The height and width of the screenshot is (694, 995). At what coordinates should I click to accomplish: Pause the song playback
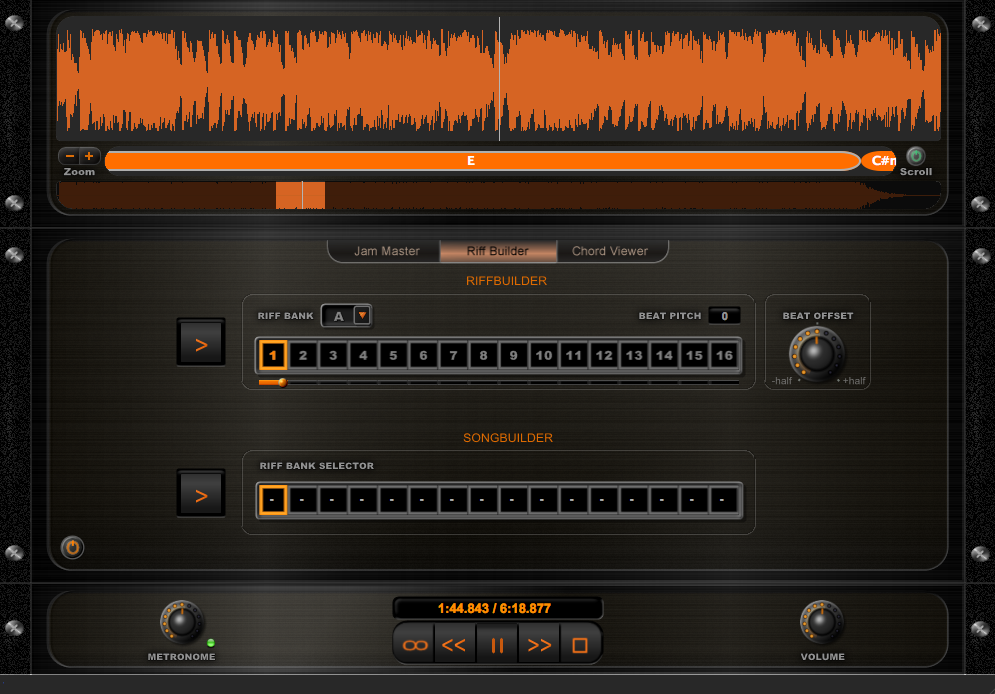(x=497, y=645)
